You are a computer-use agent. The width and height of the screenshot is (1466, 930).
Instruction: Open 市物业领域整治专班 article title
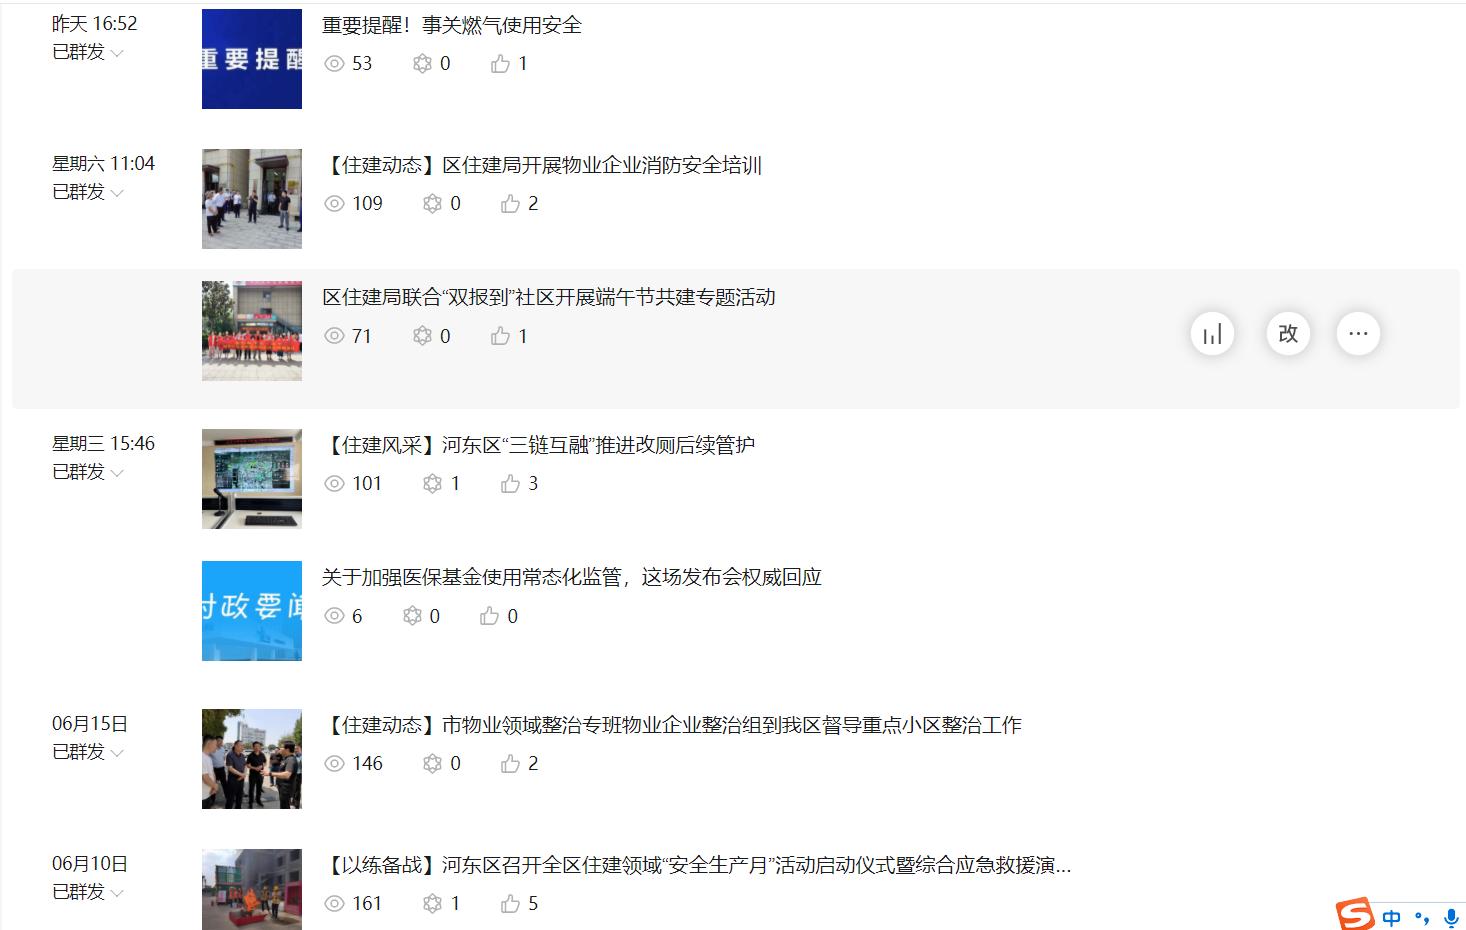click(x=672, y=725)
